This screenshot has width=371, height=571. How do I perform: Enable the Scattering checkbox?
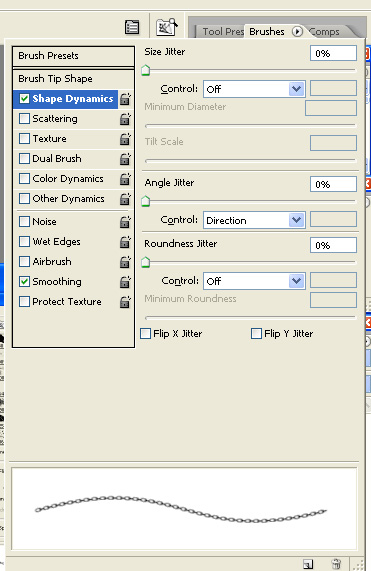(24, 119)
